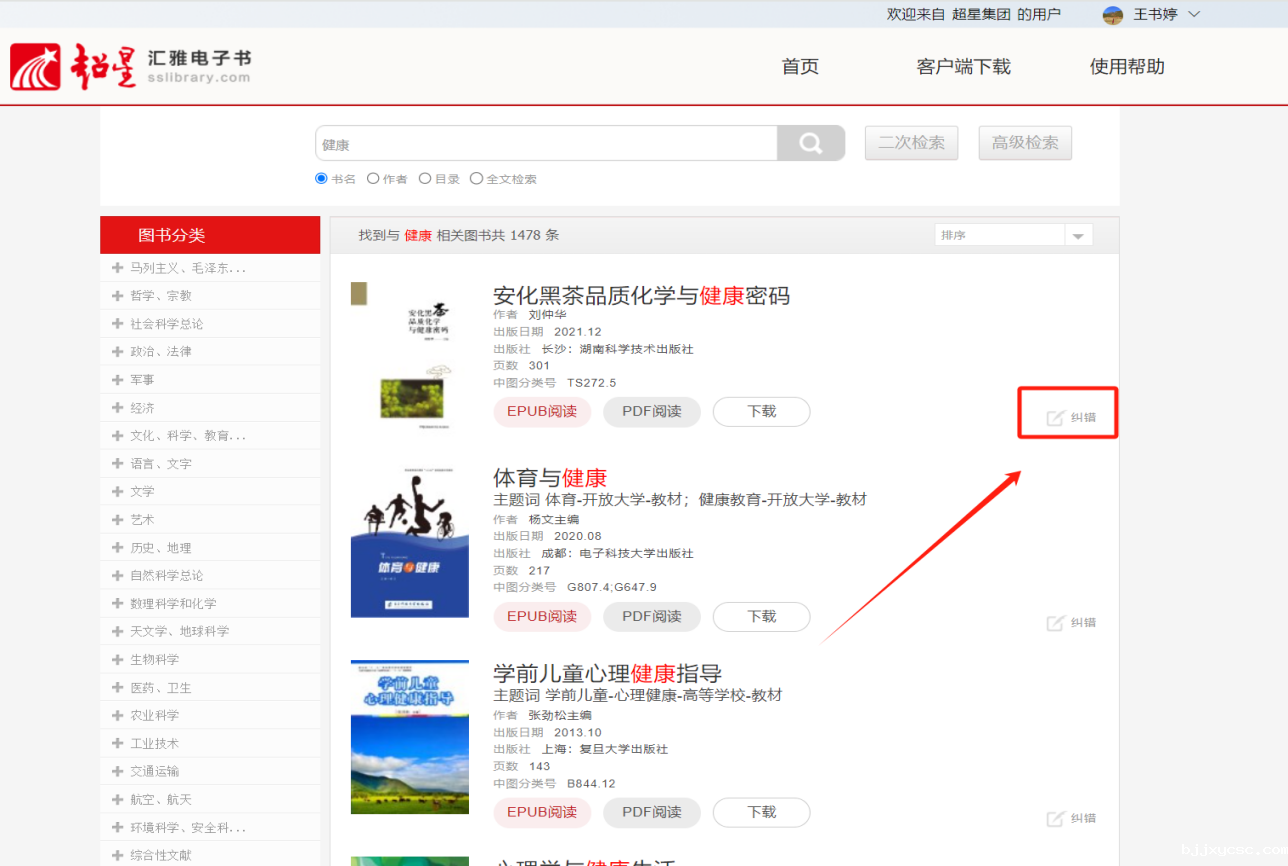Click plus icon beside 文学
The width and height of the screenshot is (1288, 866).
pyautogui.click(x=118, y=492)
